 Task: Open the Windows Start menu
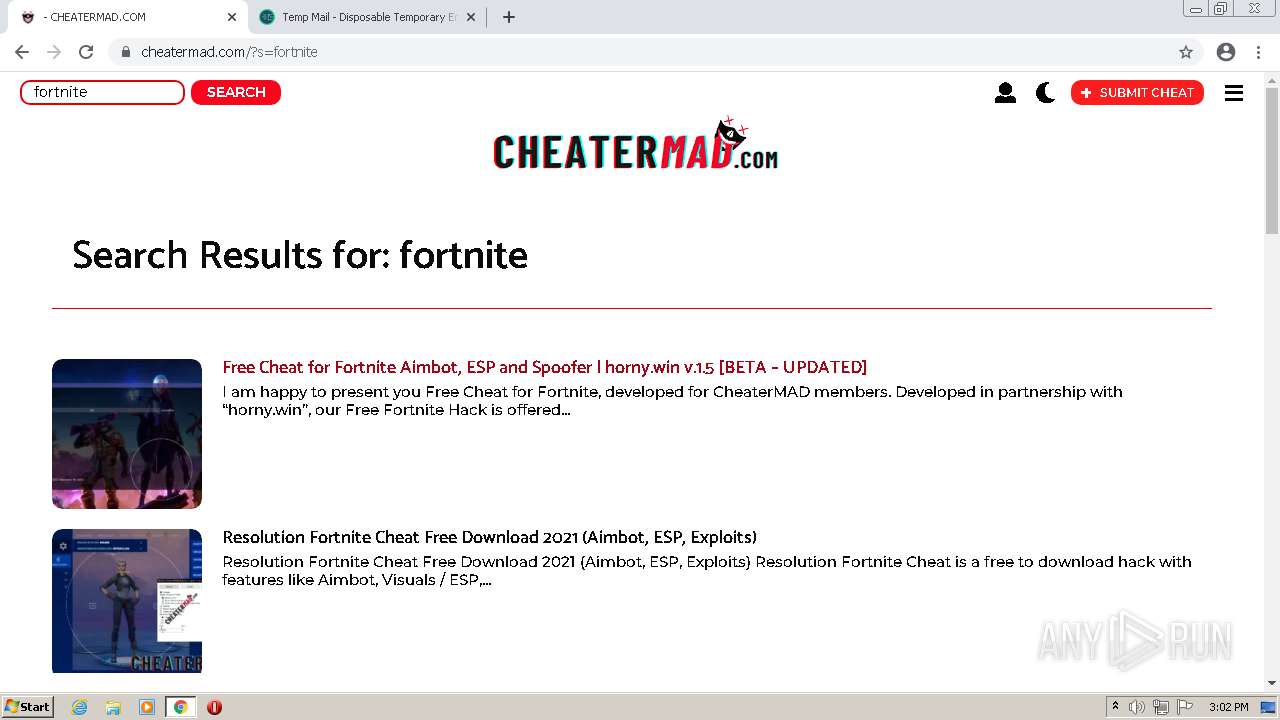(27, 706)
